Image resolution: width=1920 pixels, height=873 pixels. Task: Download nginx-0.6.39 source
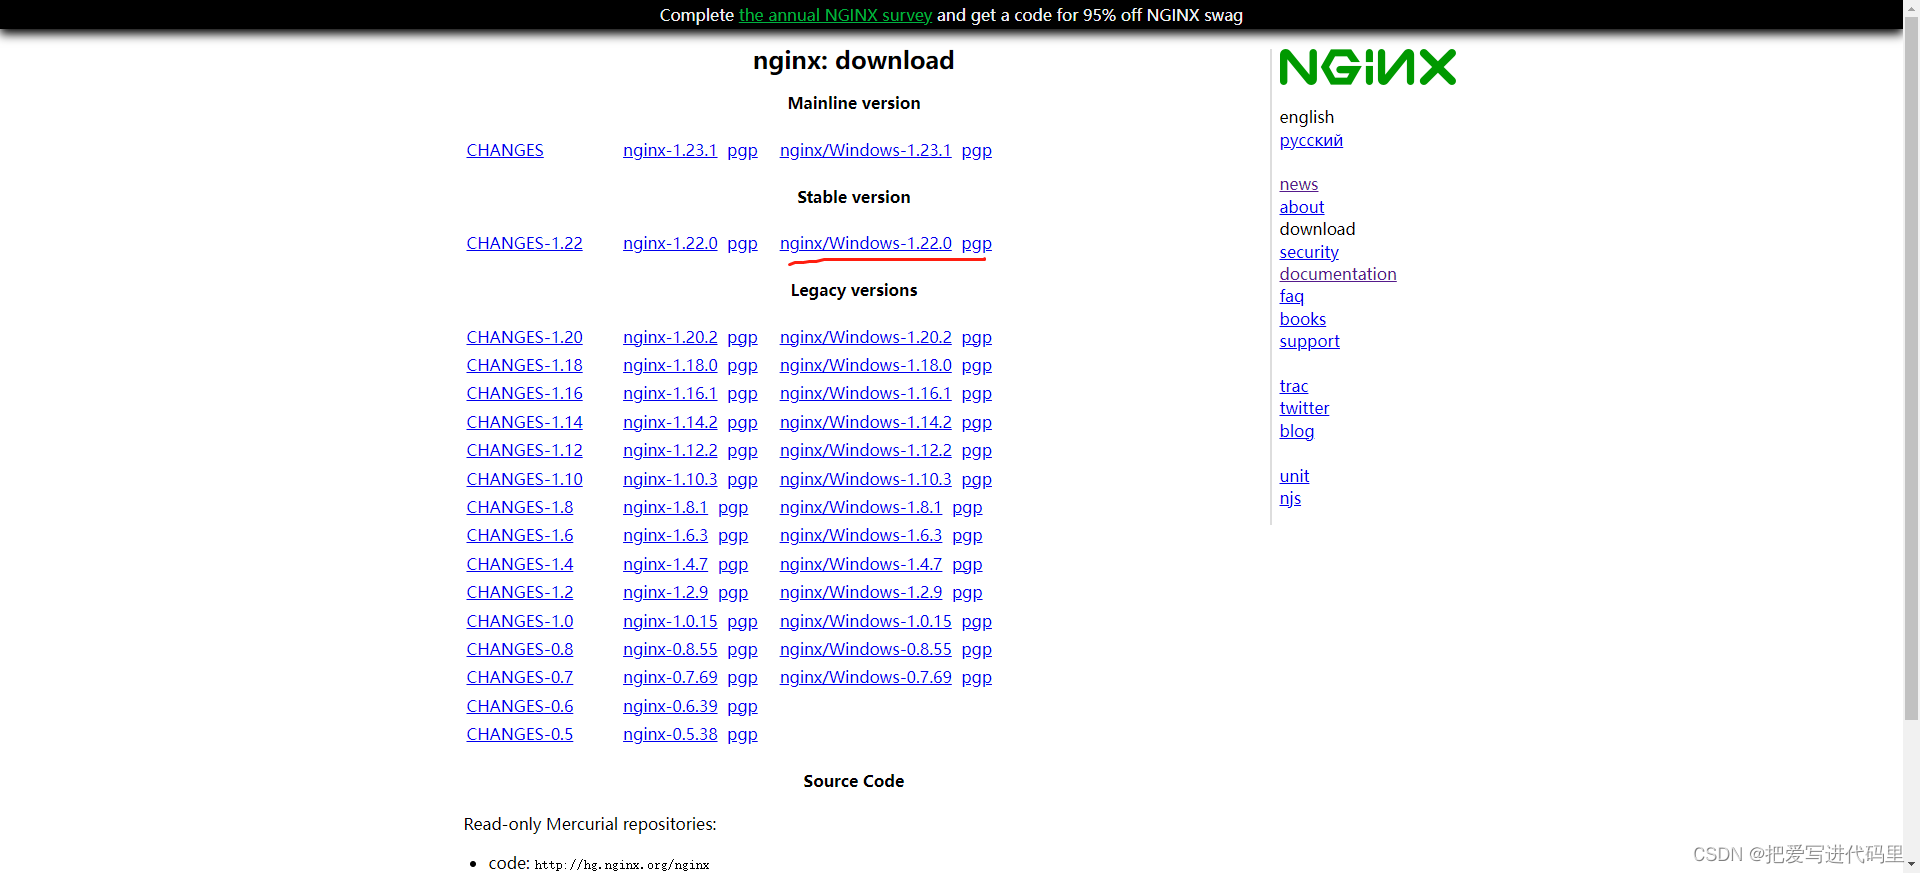pos(670,706)
